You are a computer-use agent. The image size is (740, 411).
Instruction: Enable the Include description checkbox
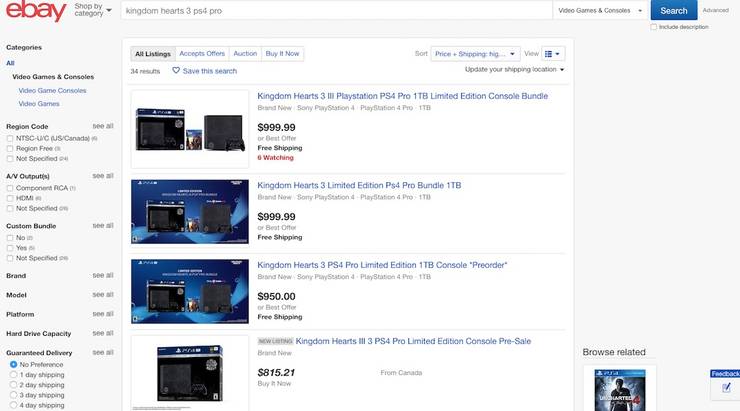654,27
